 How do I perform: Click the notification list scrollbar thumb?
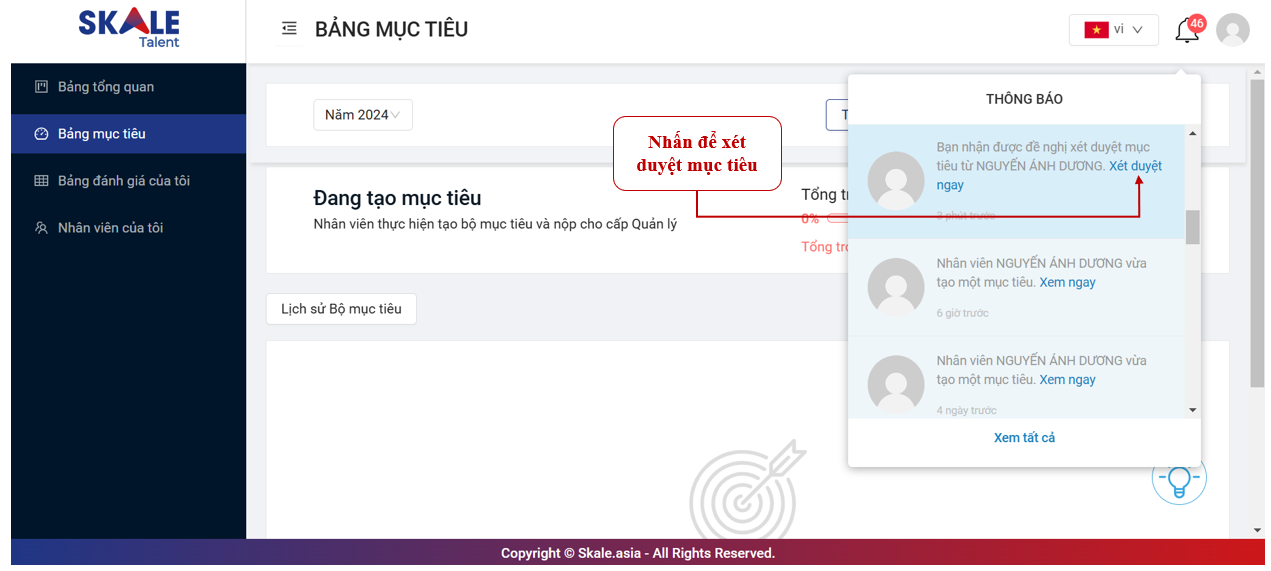[x=1192, y=227]
